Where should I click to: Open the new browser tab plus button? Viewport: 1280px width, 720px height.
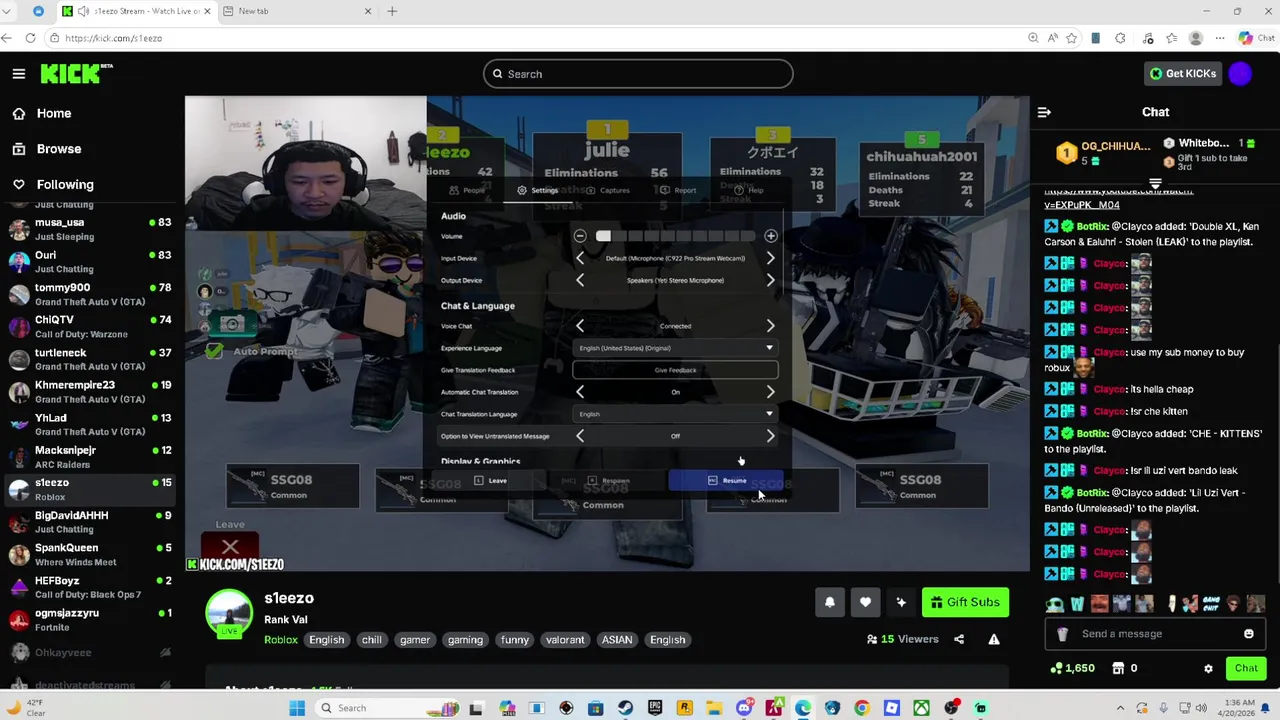tap(392, 11)
